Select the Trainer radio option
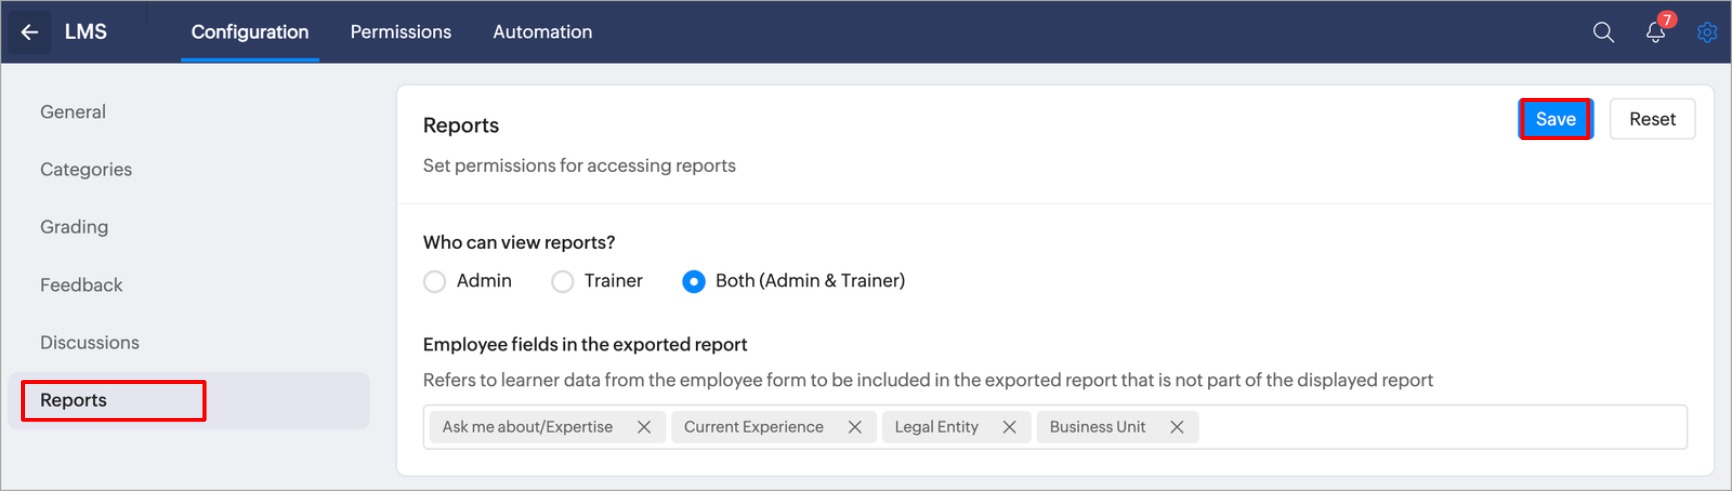 click(563, 282)
